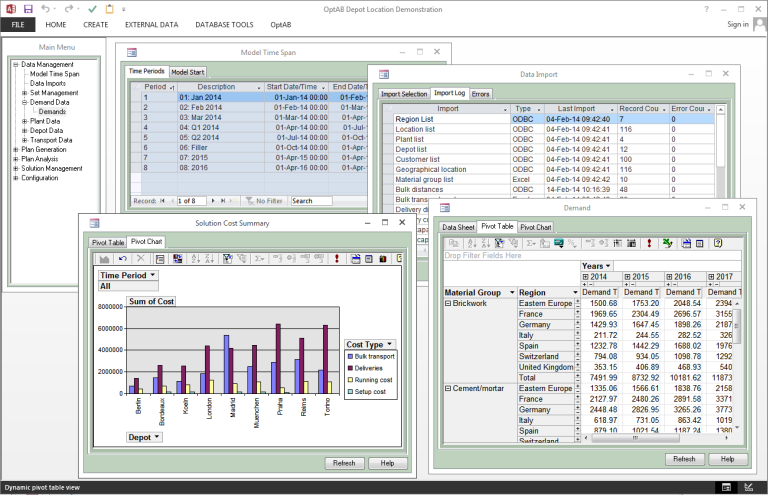Screen dimensions: 768x495
Task: Switch to Data Sheet tab in Demand
Action: point(458,227)
